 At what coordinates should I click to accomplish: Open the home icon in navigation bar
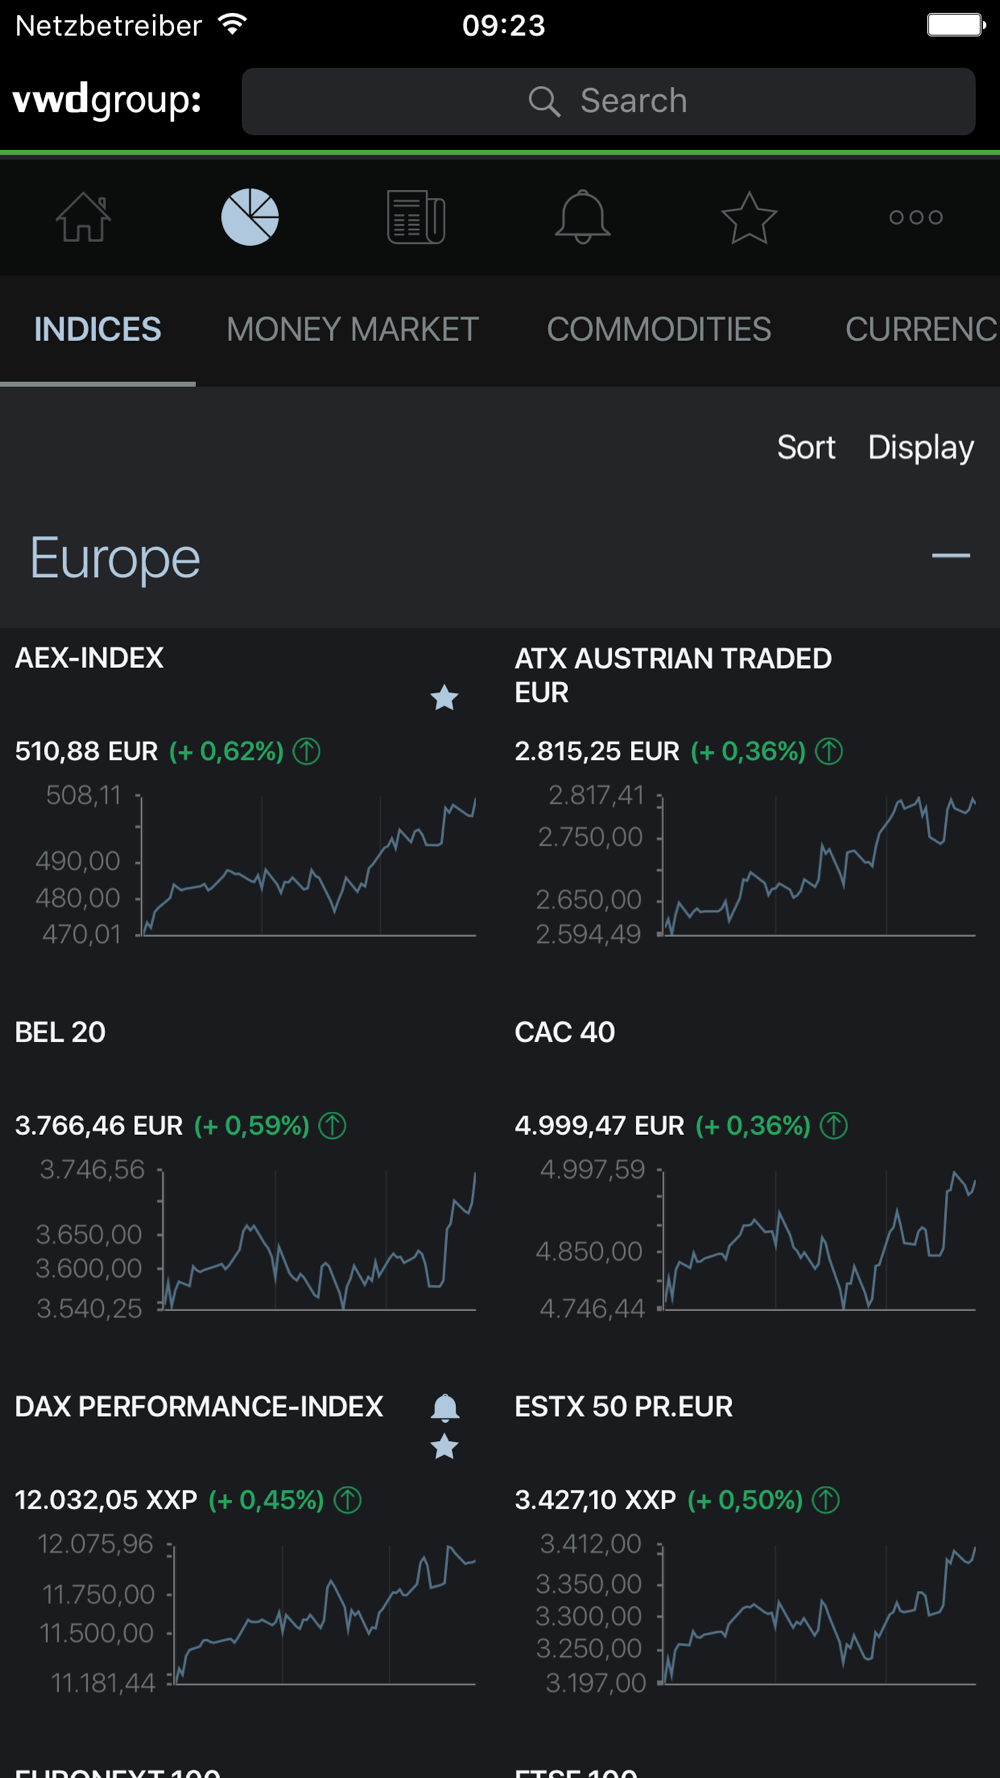(83, 217)
